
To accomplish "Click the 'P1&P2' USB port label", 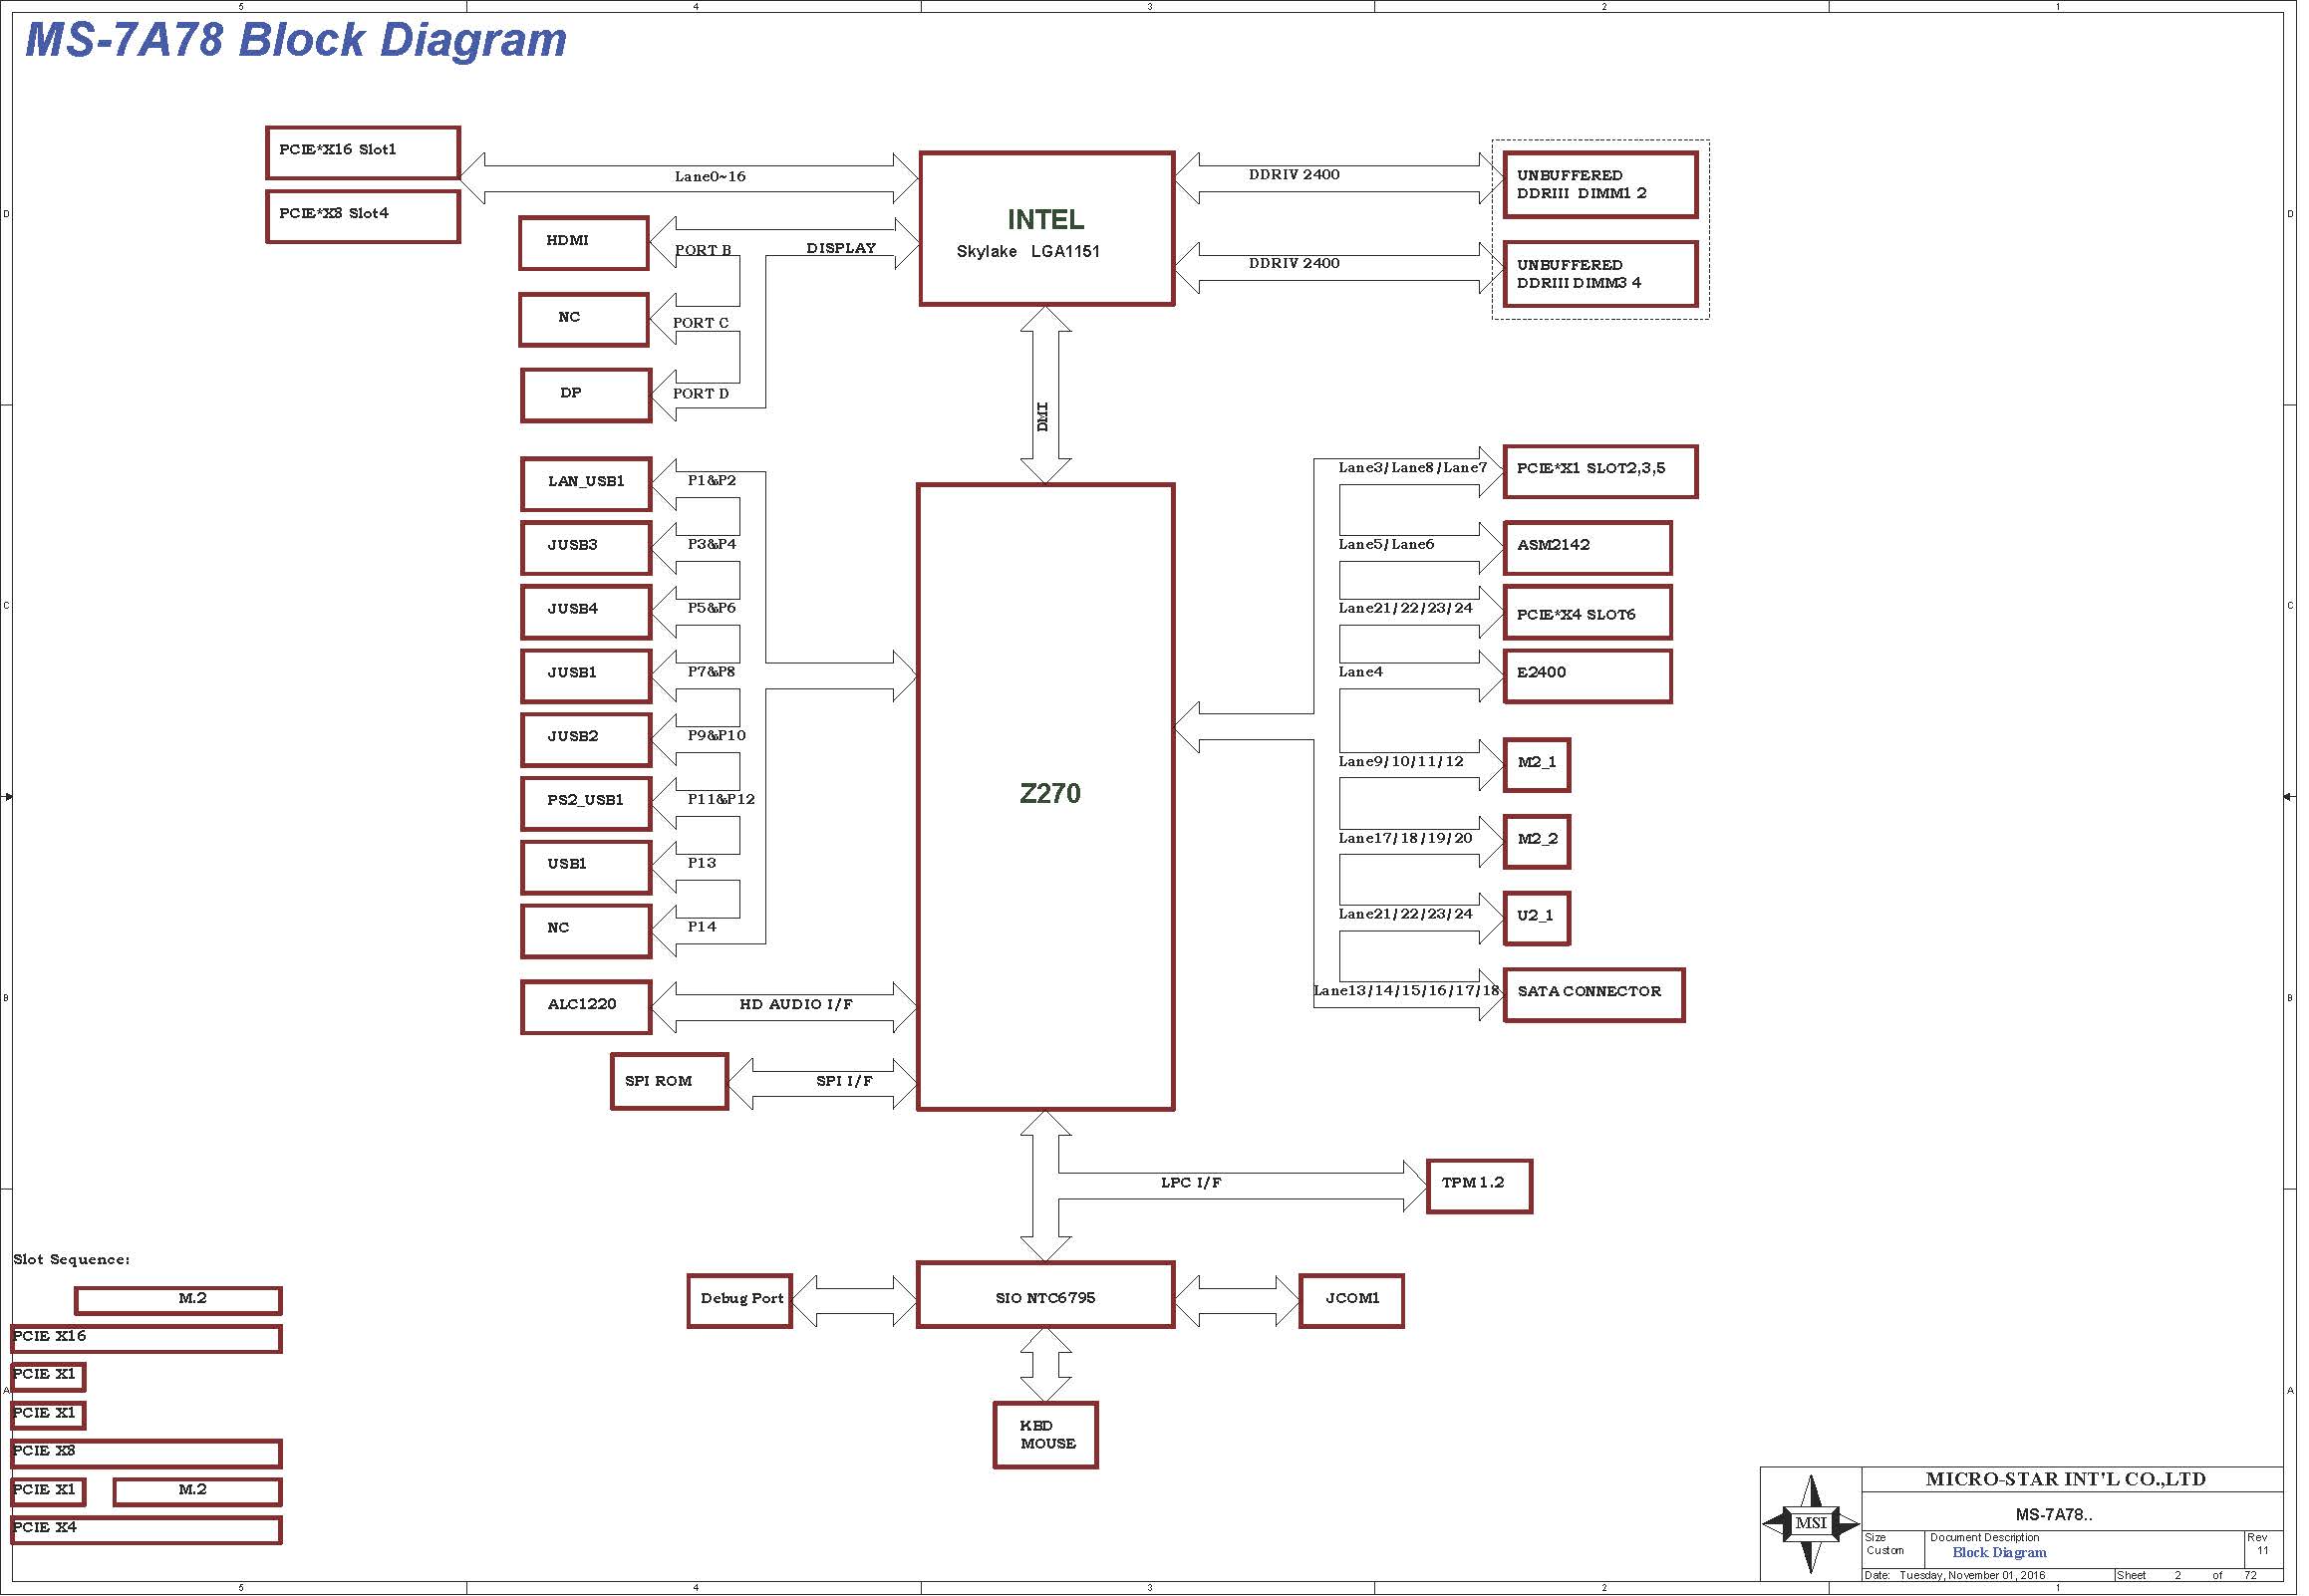I will 713,481.
